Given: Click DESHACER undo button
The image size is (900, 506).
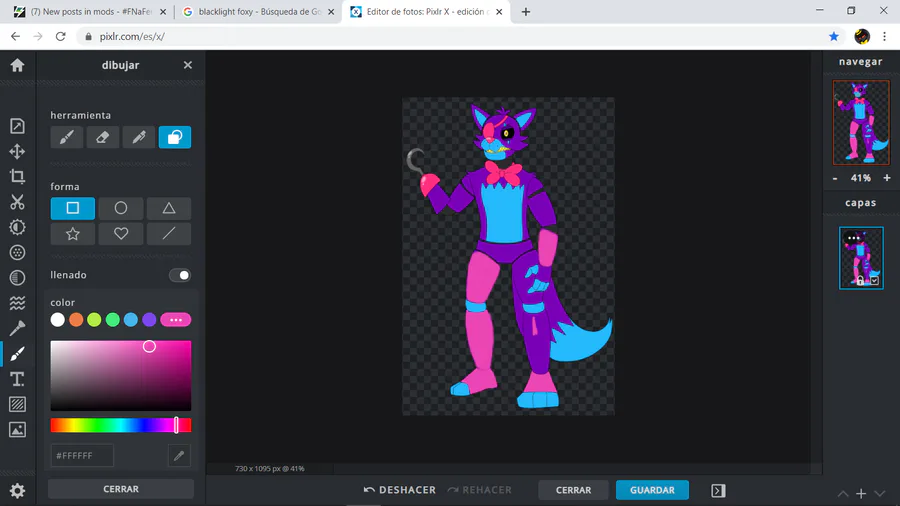Looking at the screenshot, I should (400, 490).
